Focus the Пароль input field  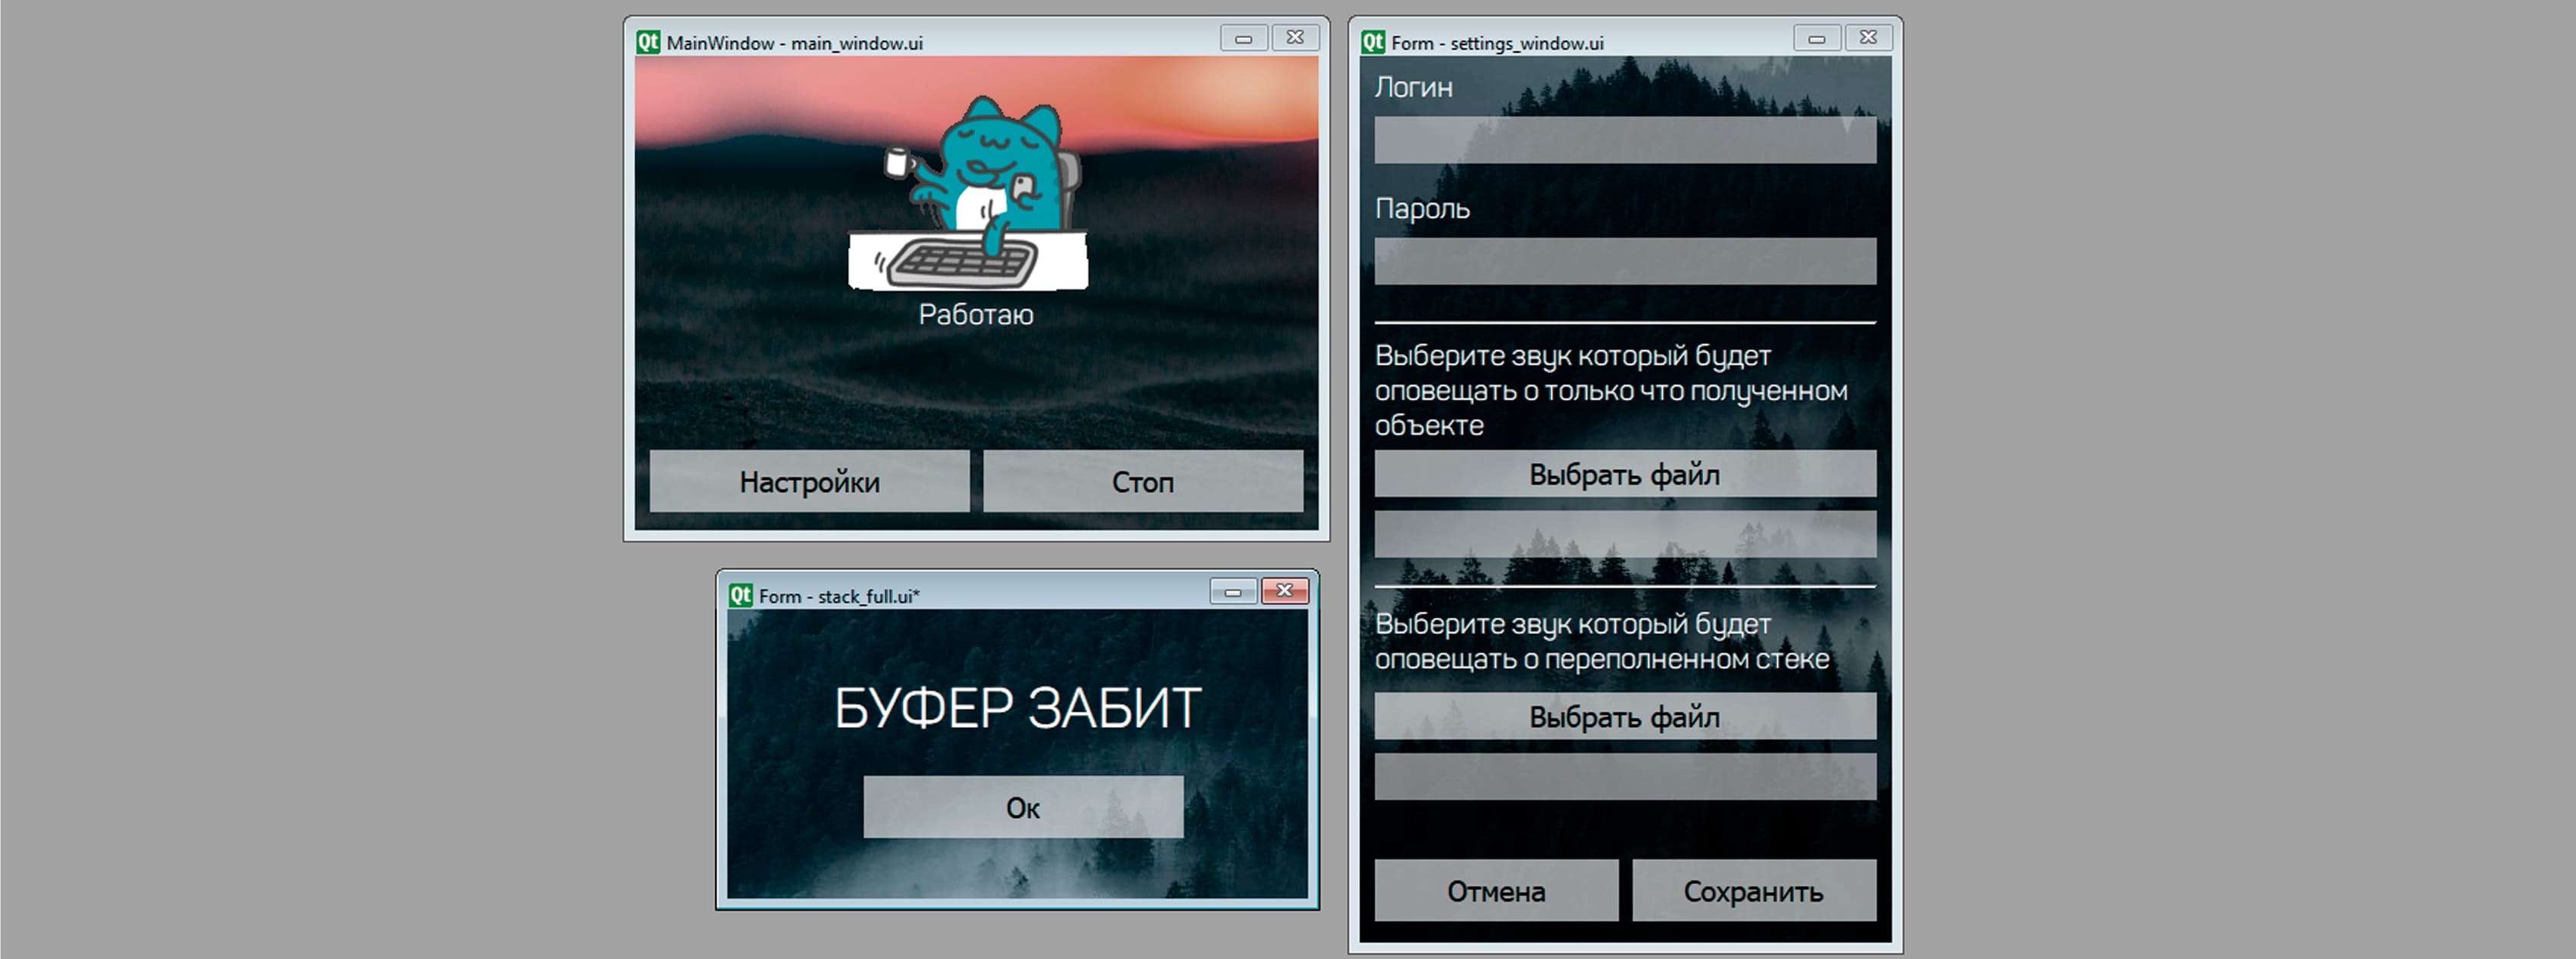[x=1625, y=261]
